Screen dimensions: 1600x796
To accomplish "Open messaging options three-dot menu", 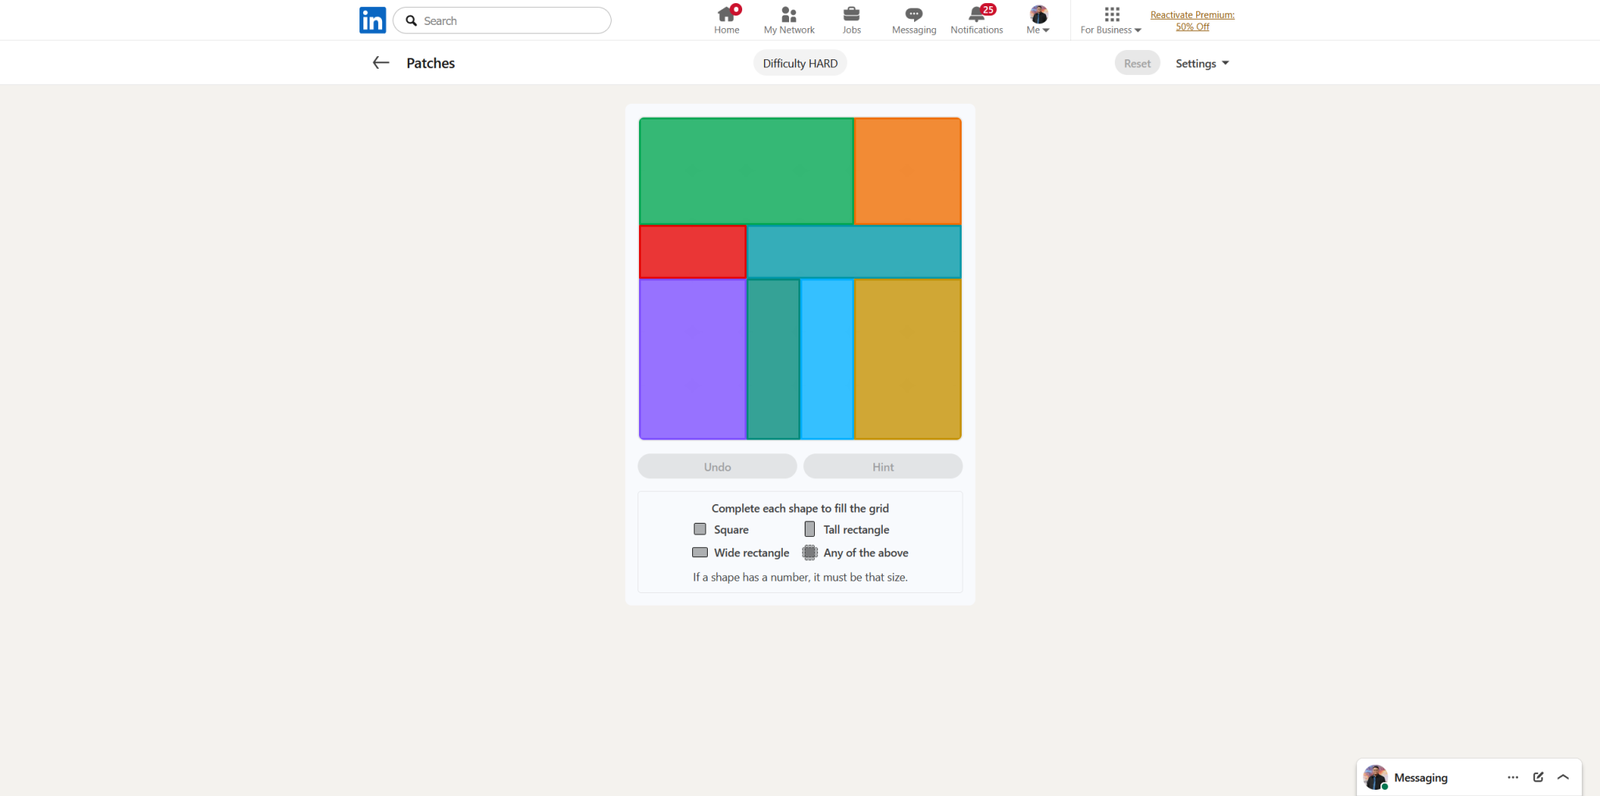I will pos(1512,777).
